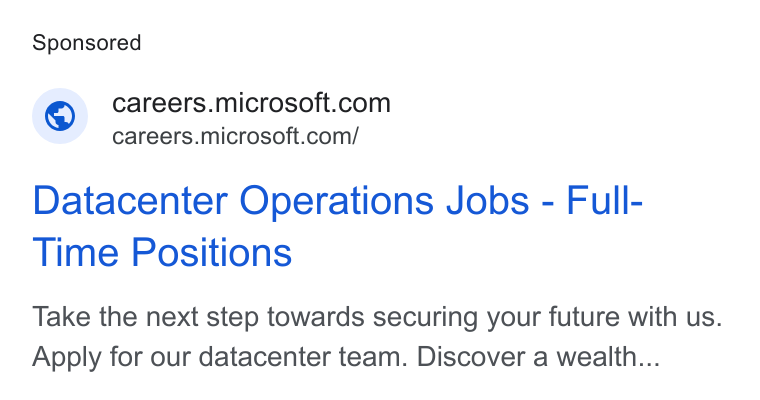Click the Apply for our datacenter team text

click(x=220, y=358)
